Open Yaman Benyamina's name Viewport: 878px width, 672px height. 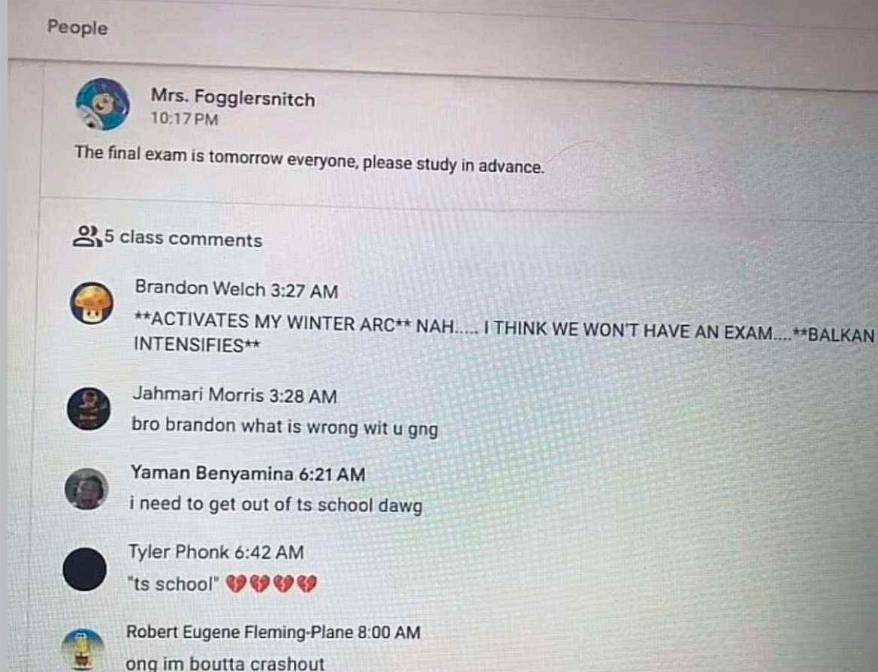tap(212, 473)
